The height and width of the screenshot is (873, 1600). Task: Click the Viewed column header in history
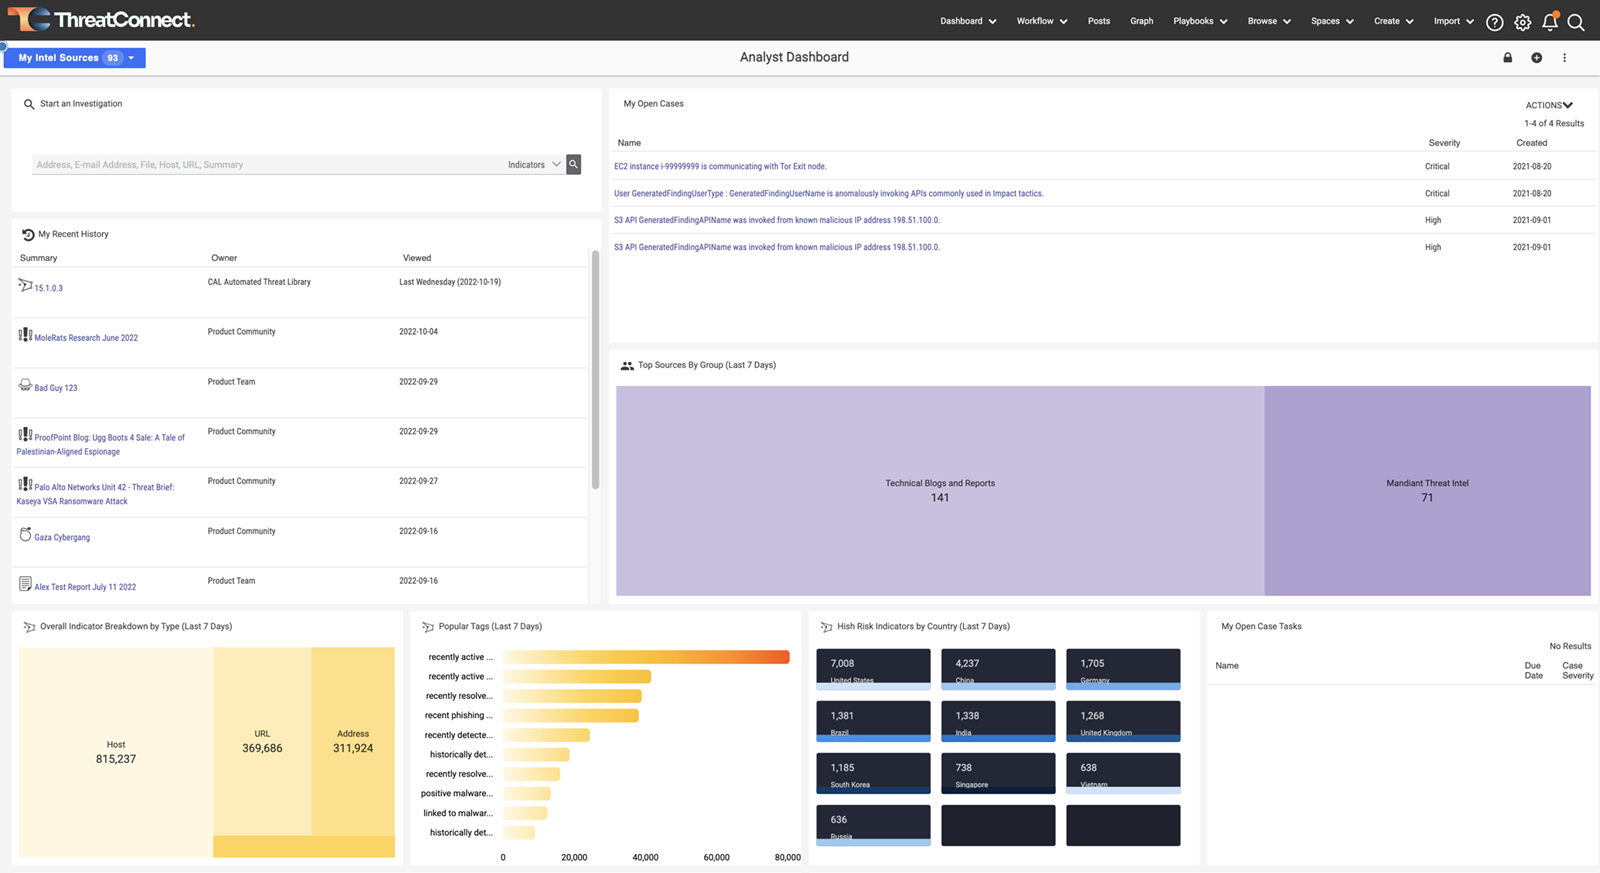click(x=417, y=258)
